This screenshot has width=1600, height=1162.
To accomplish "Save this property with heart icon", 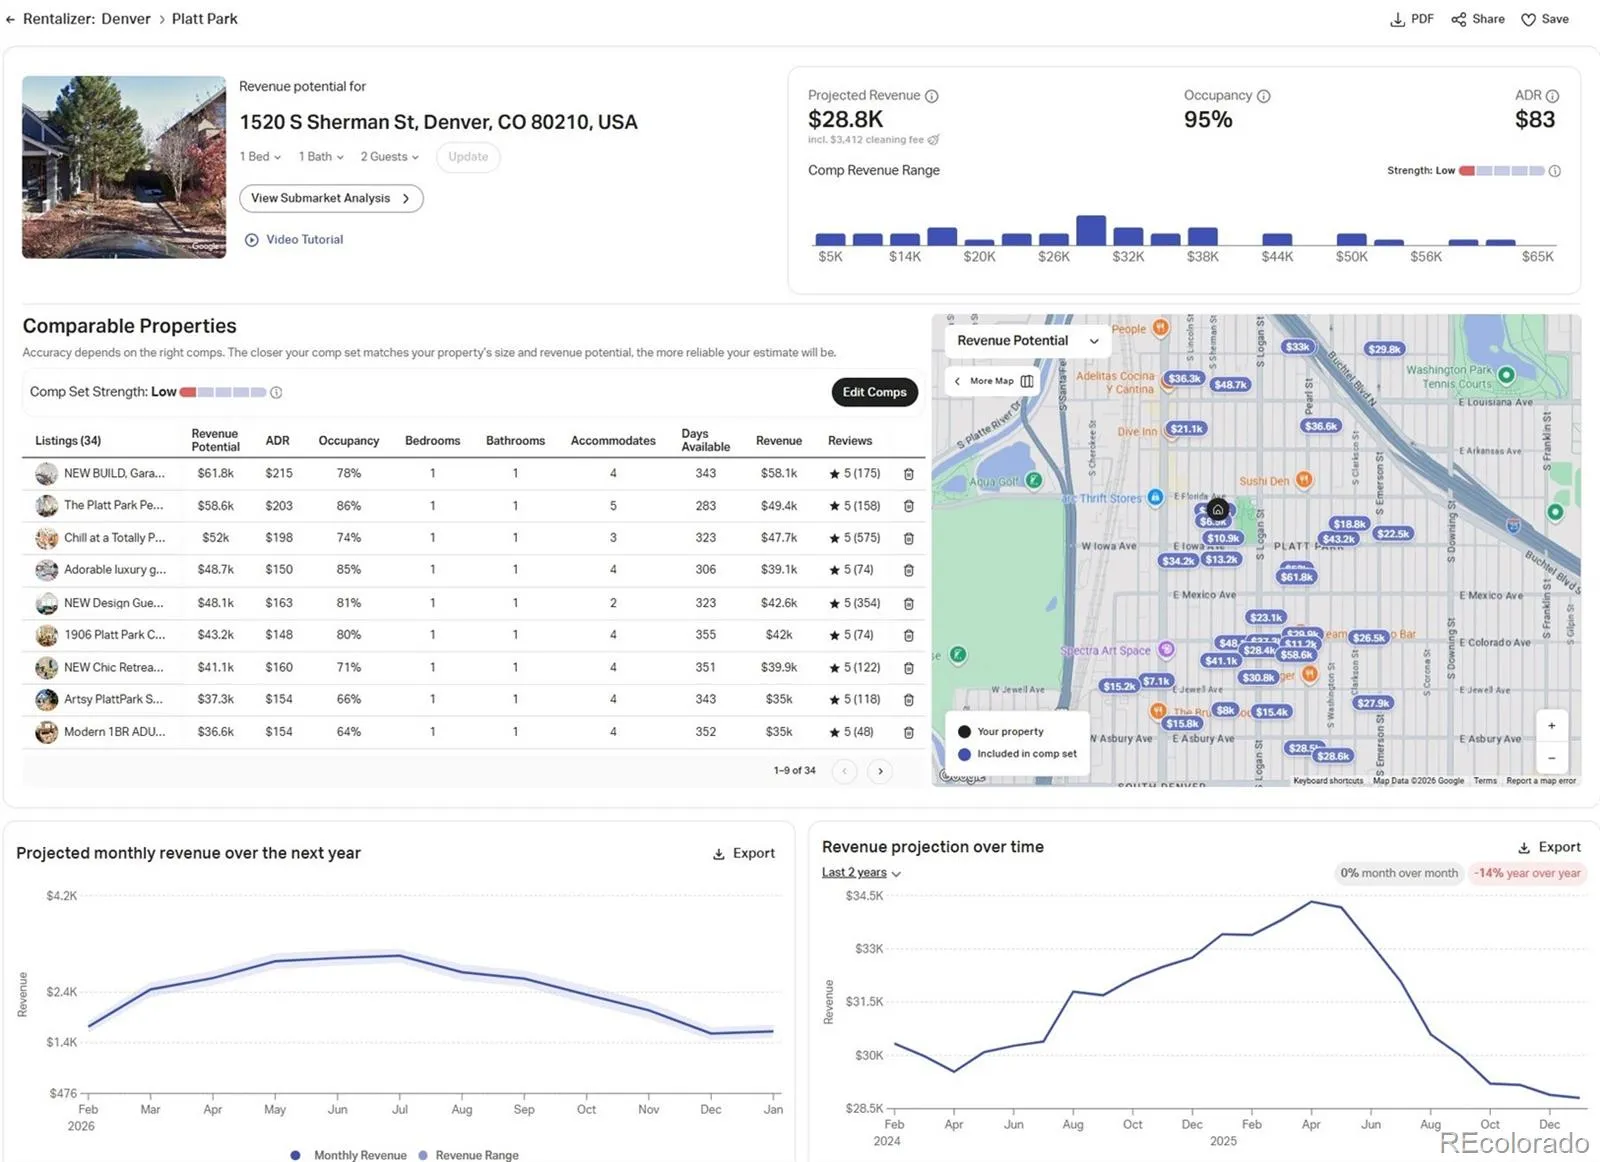I will pyautogui.click(x=1528, y=20).
